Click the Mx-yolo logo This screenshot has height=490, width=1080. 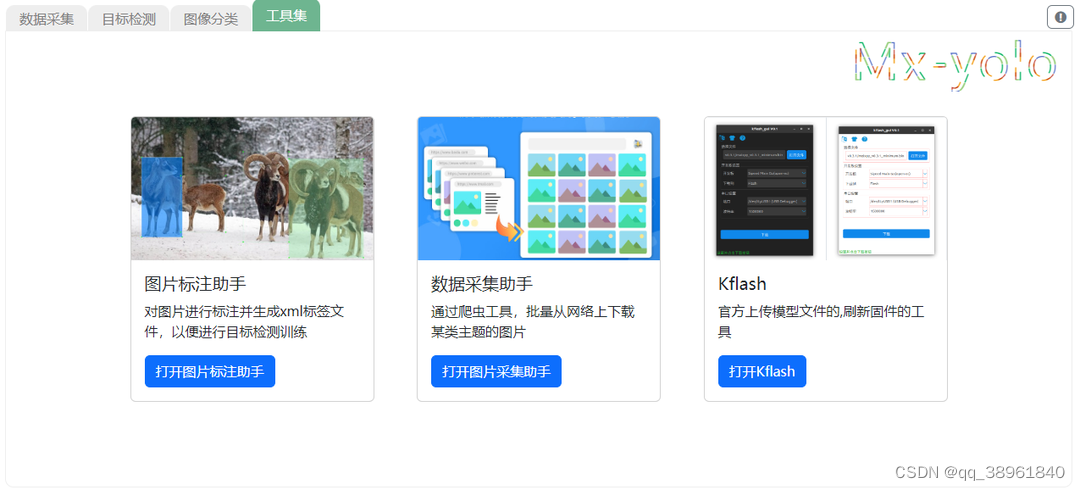pyautogui.click(x=955, y=66)
